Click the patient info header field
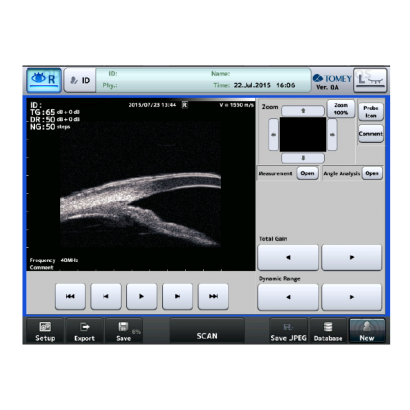Screen dimensions: 410x410 pos(203,80)
